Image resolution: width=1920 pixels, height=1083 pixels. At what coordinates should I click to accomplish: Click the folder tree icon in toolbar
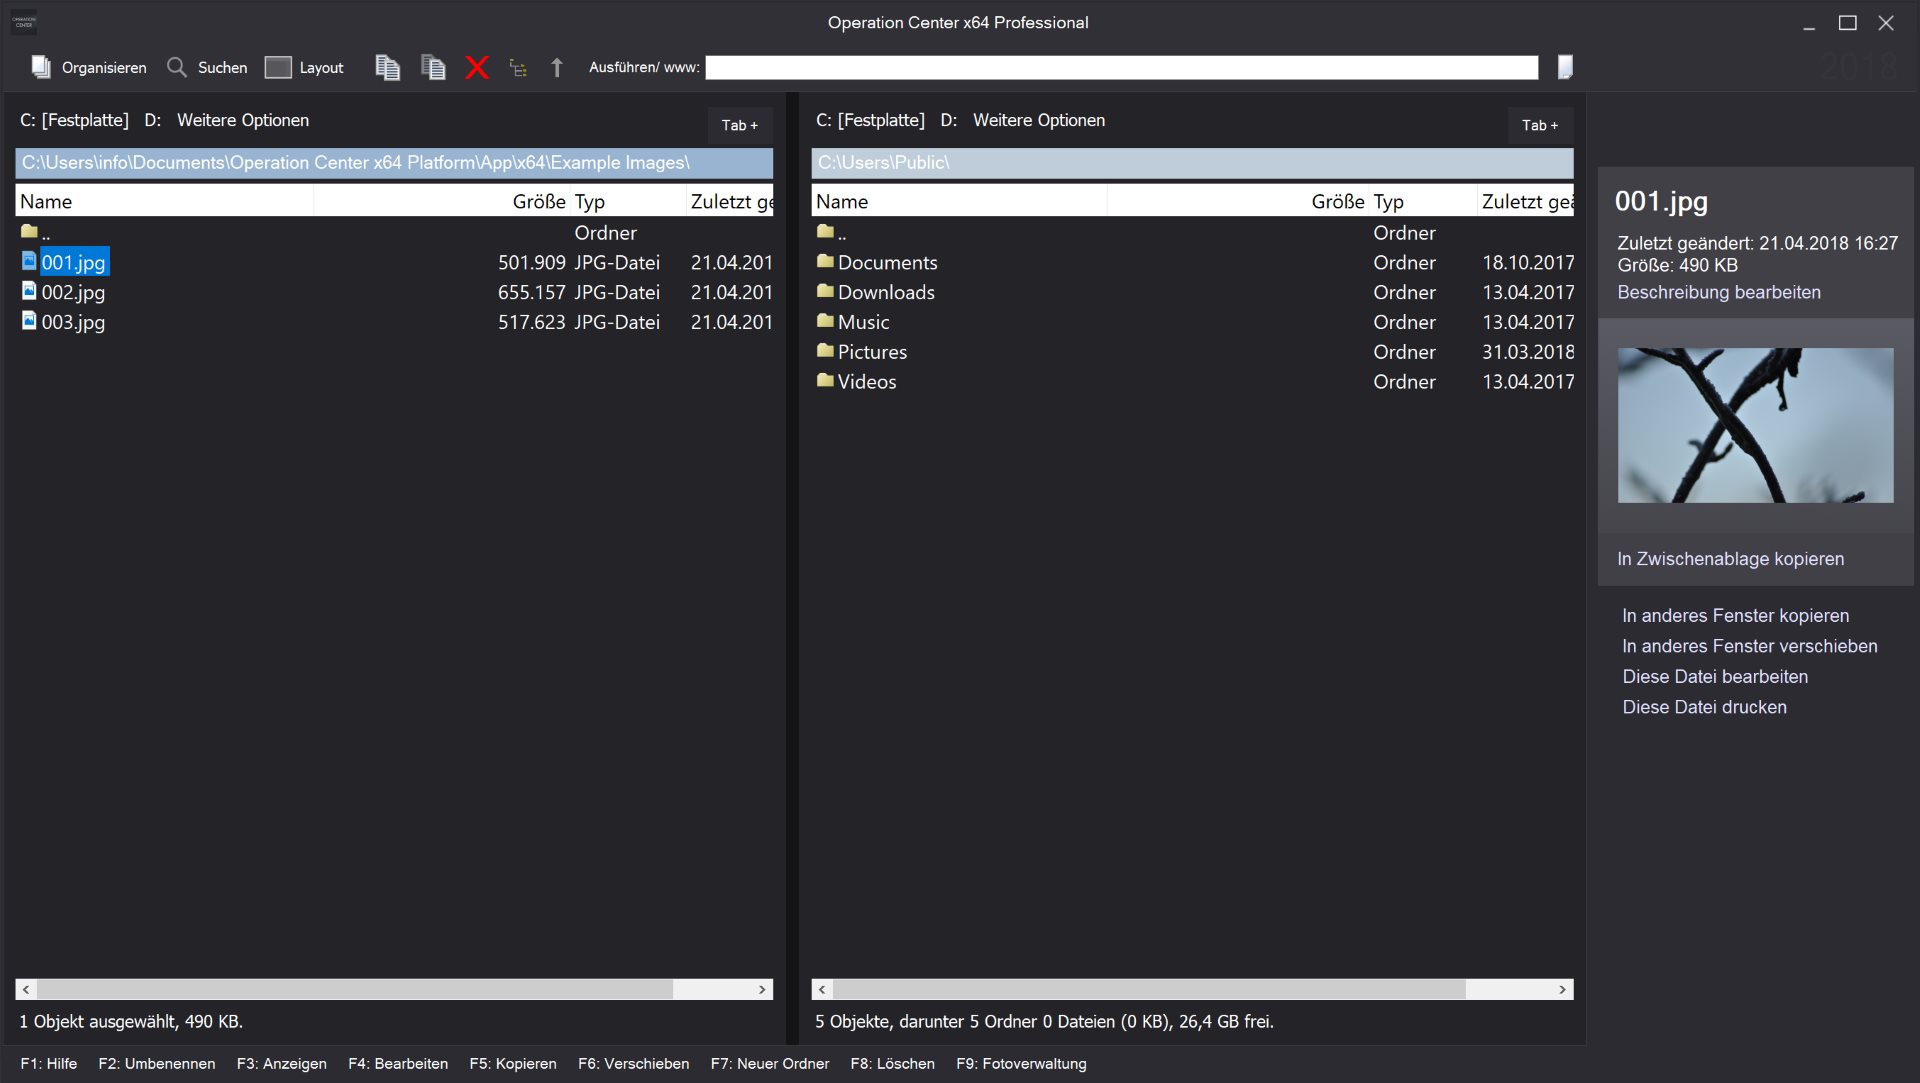[x=517, y=68]
